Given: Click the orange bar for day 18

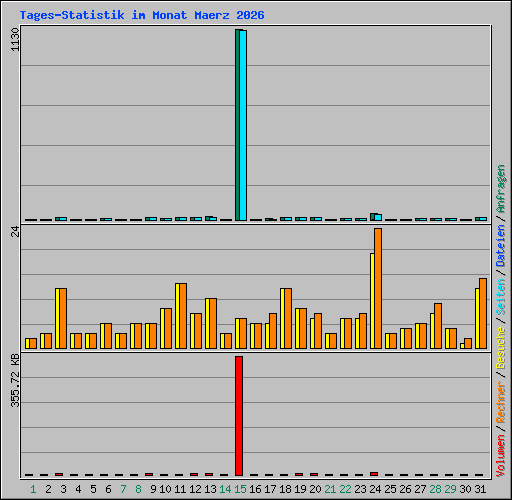Looking at the screenshot, I should (x=288, y=318).
